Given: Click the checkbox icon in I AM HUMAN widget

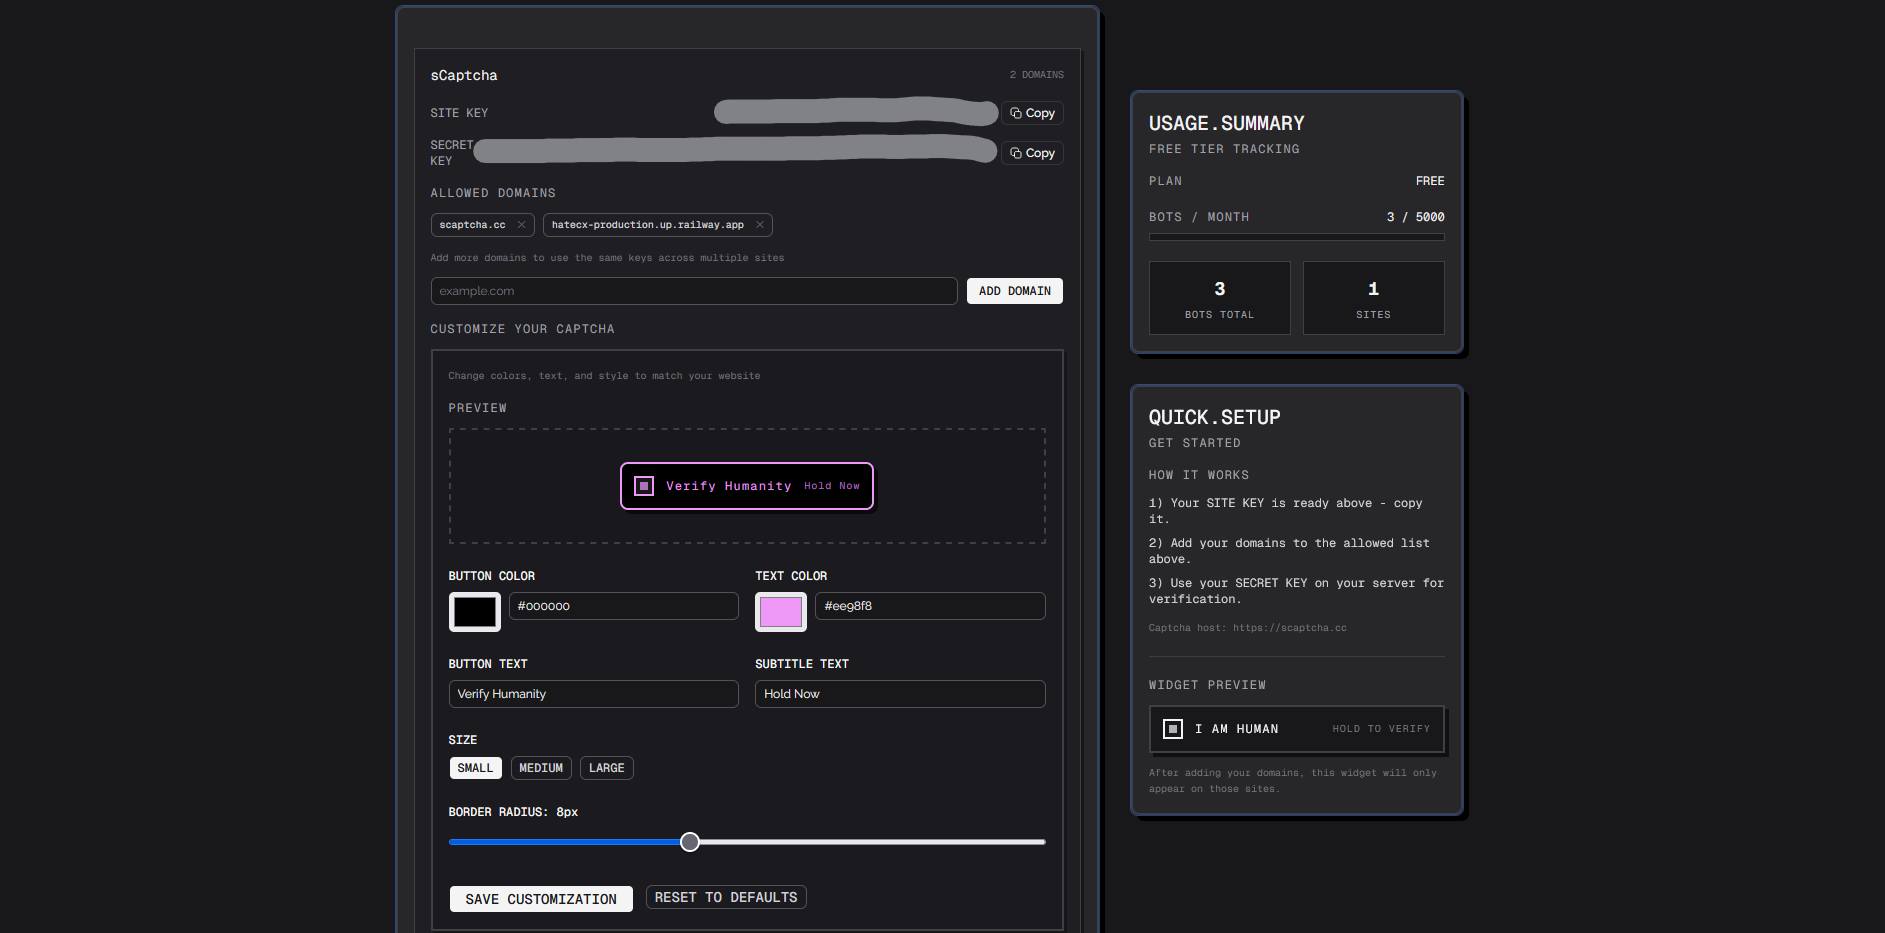Looking at the screenshot, I should pos(1172,729).
